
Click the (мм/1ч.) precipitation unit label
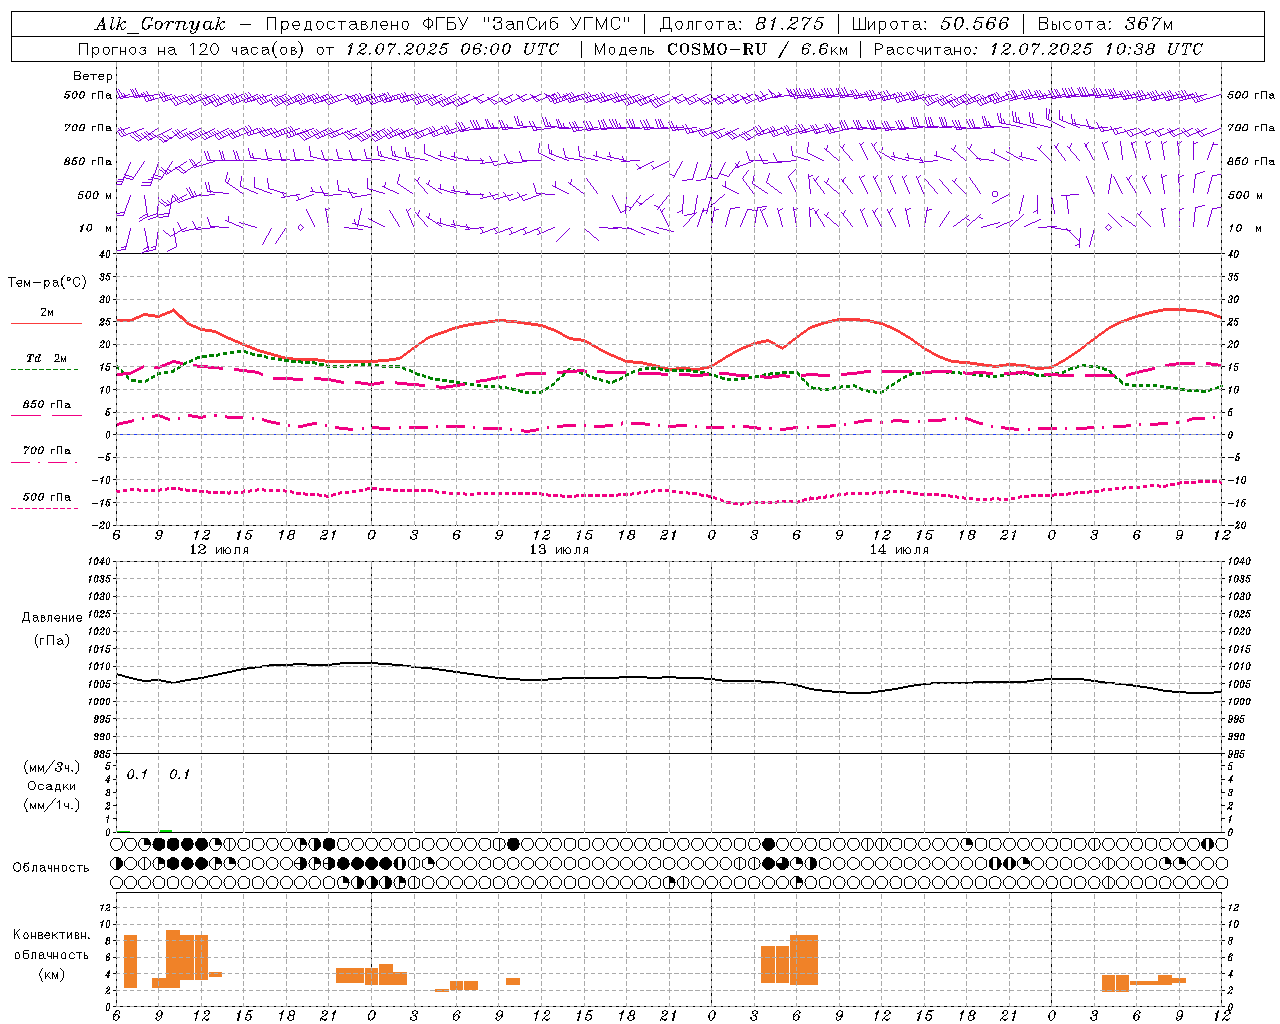coord(51,805)
